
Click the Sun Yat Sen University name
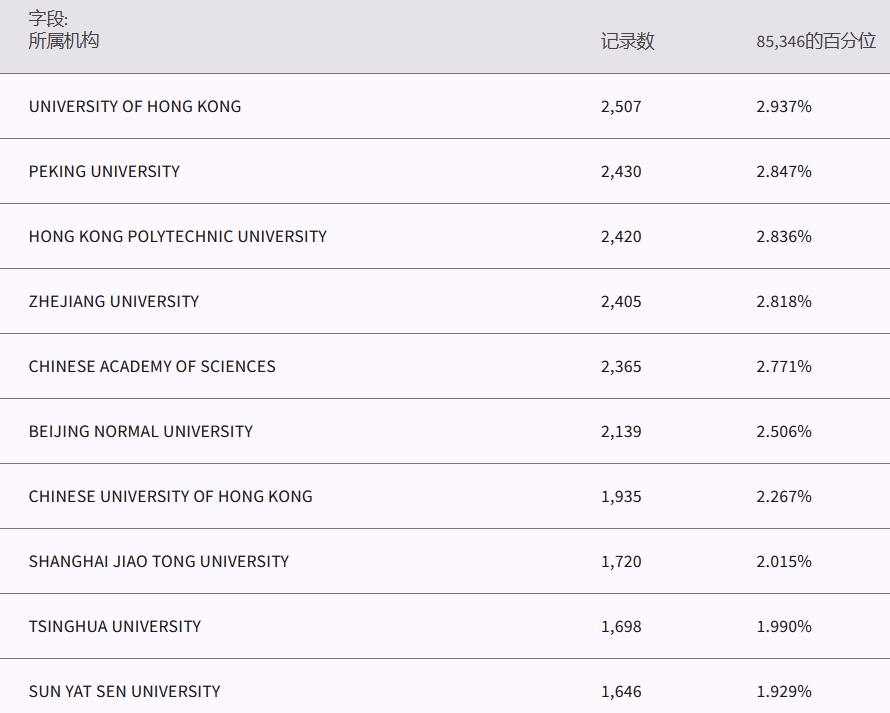(125, 691)
